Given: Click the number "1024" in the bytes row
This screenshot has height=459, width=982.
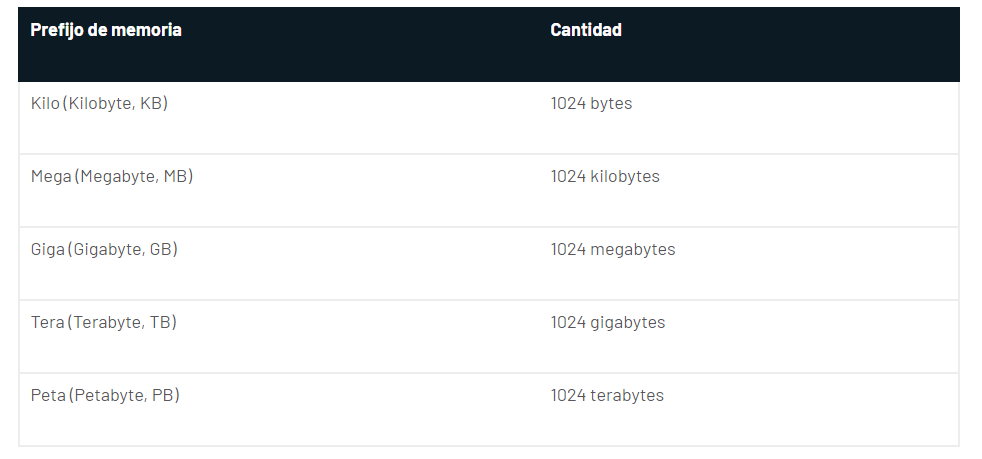Looking at the screenshot, I should pos(567,103).
